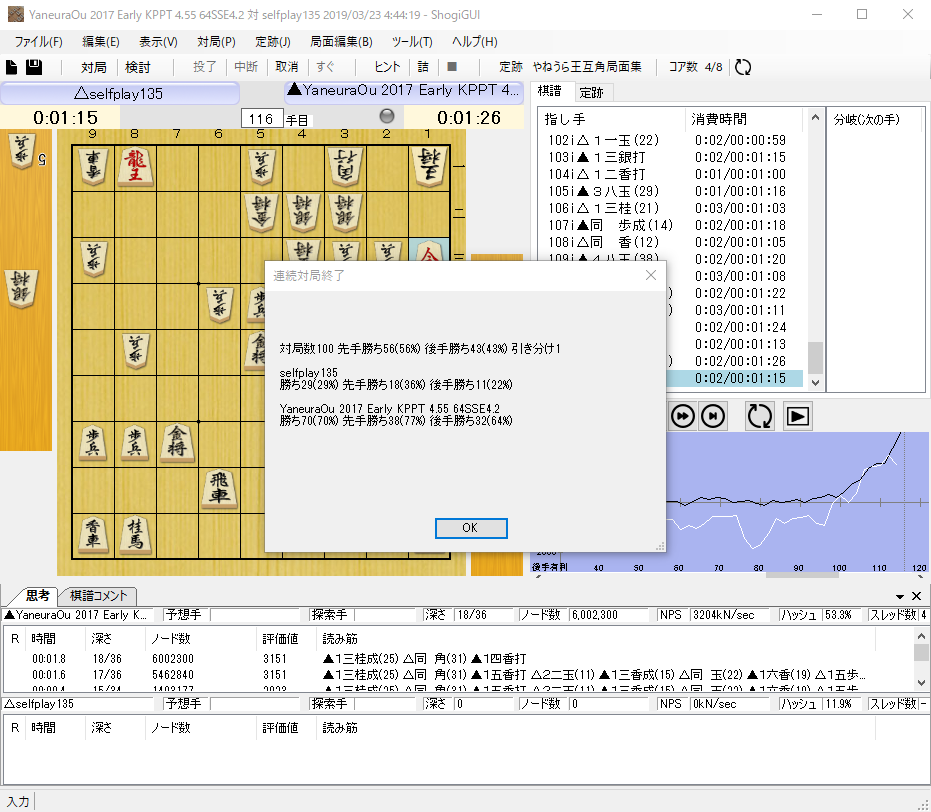The image size is (931, 812).
Task: Open the ファイル(F) menu
Action: [x=39, y=42]
